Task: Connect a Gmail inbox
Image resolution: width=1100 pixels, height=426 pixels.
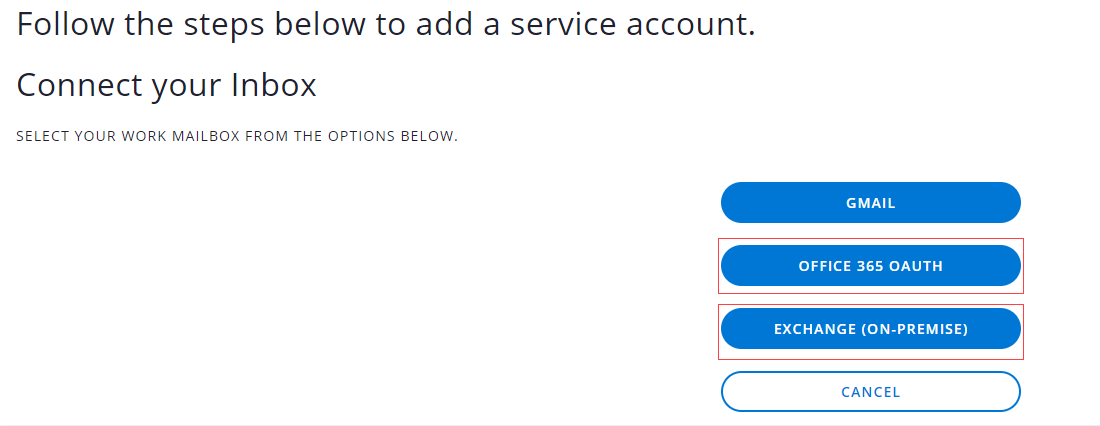Action: point(870,203)
